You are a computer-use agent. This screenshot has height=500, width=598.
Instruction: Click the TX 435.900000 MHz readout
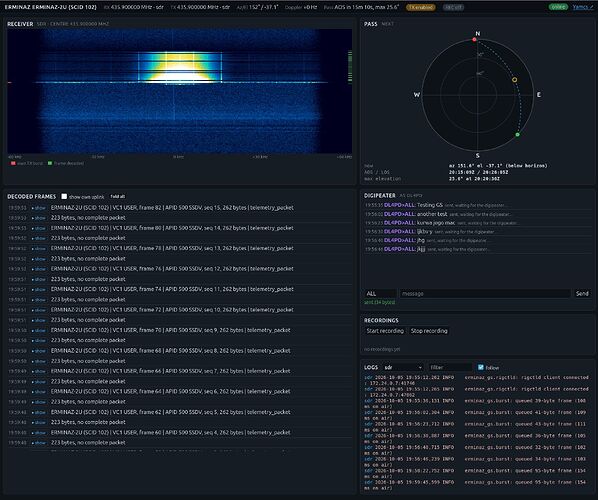pyautogui.click(x=200, y=7)
